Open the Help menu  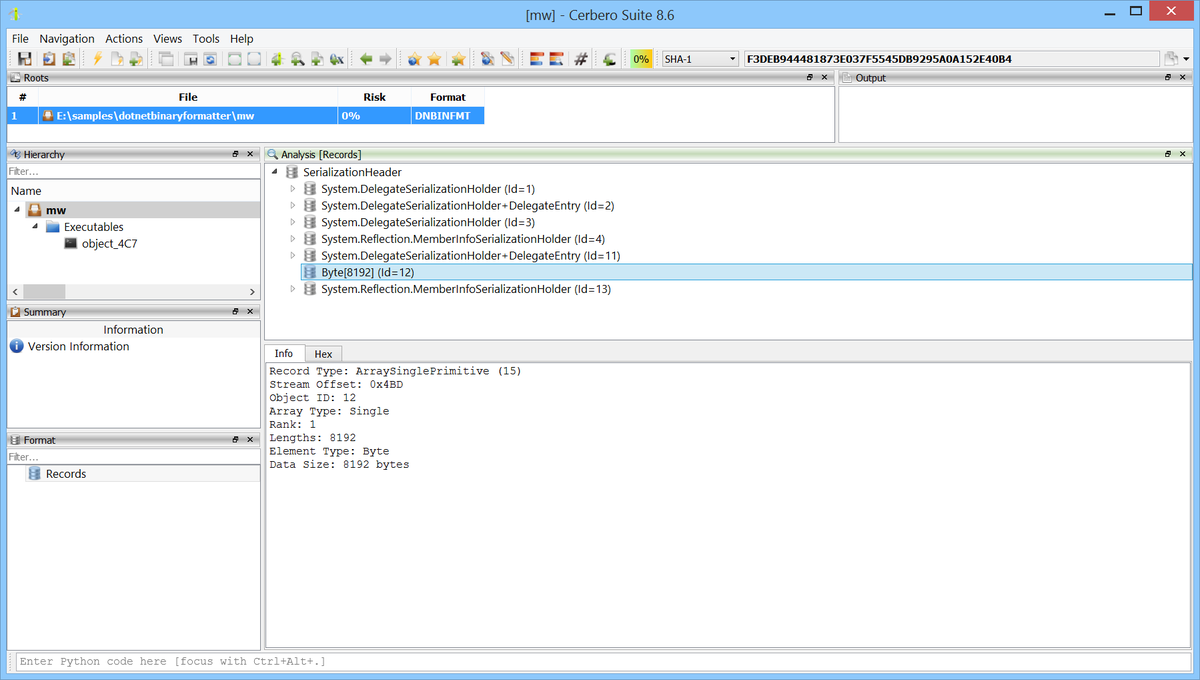click(x=242, y=38)
